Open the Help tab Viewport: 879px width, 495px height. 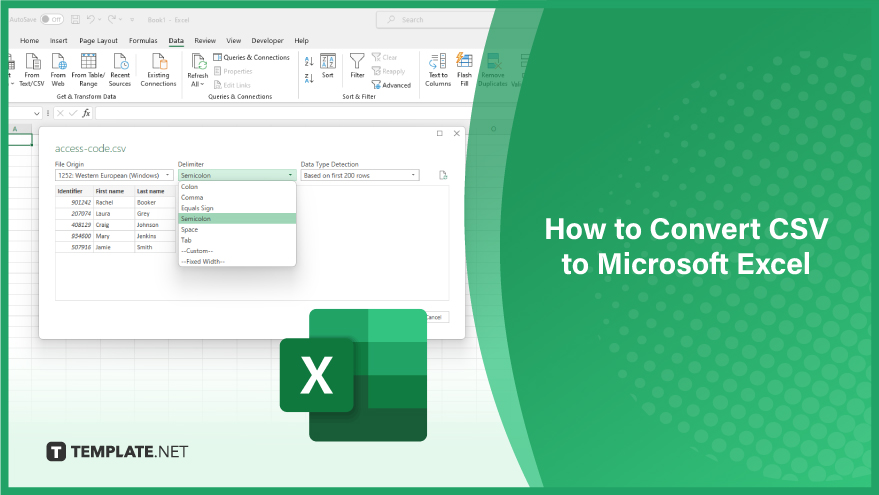[302, 41]
